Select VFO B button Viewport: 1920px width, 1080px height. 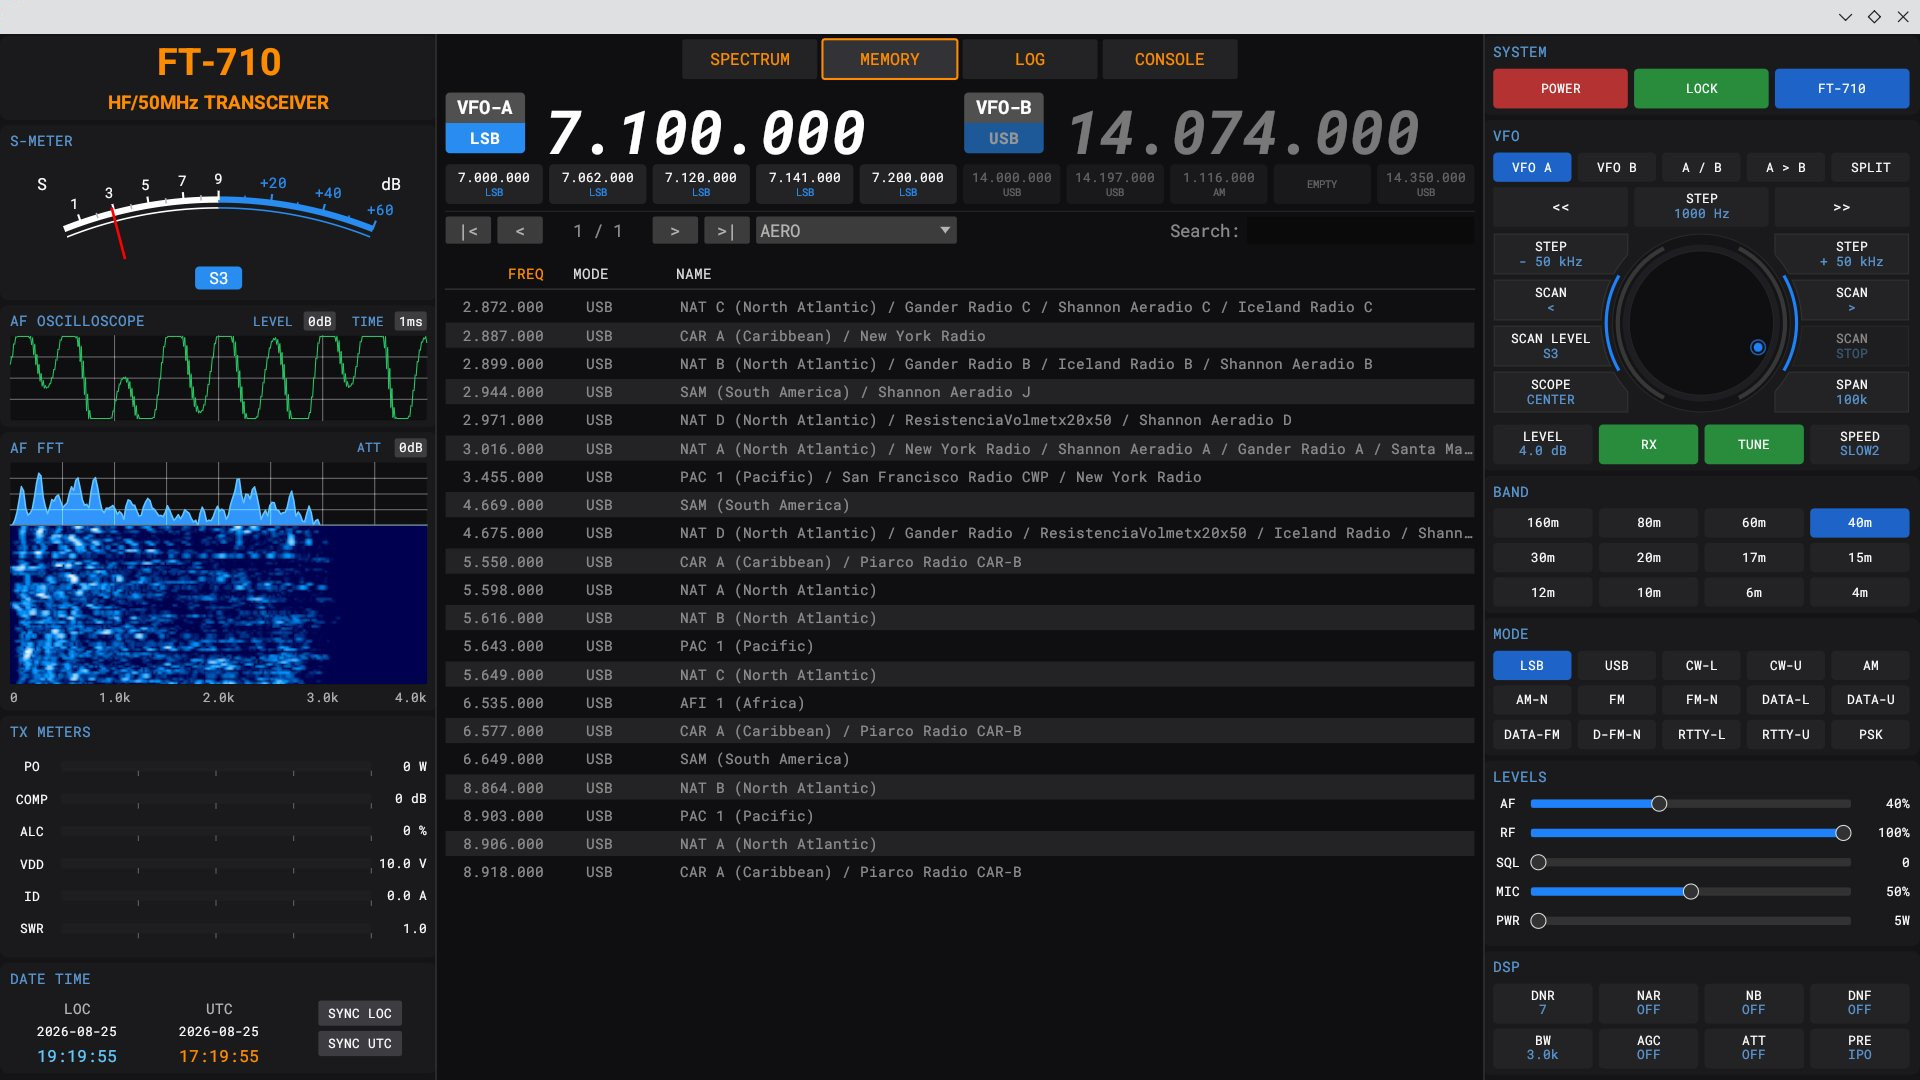1616,168
